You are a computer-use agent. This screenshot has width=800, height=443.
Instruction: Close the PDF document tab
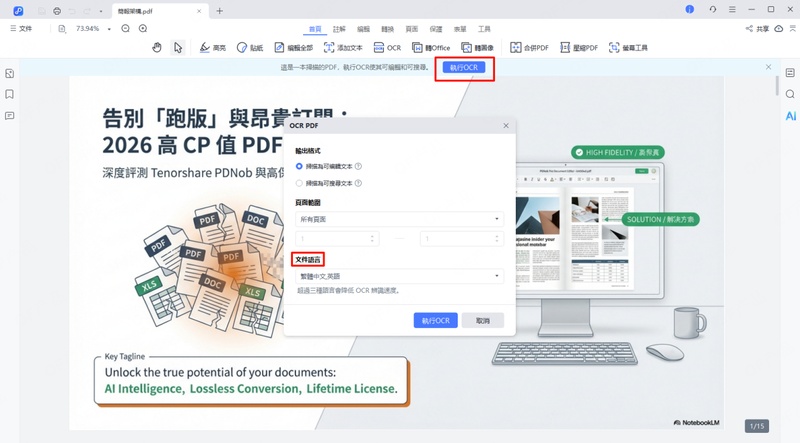point(199,11)
